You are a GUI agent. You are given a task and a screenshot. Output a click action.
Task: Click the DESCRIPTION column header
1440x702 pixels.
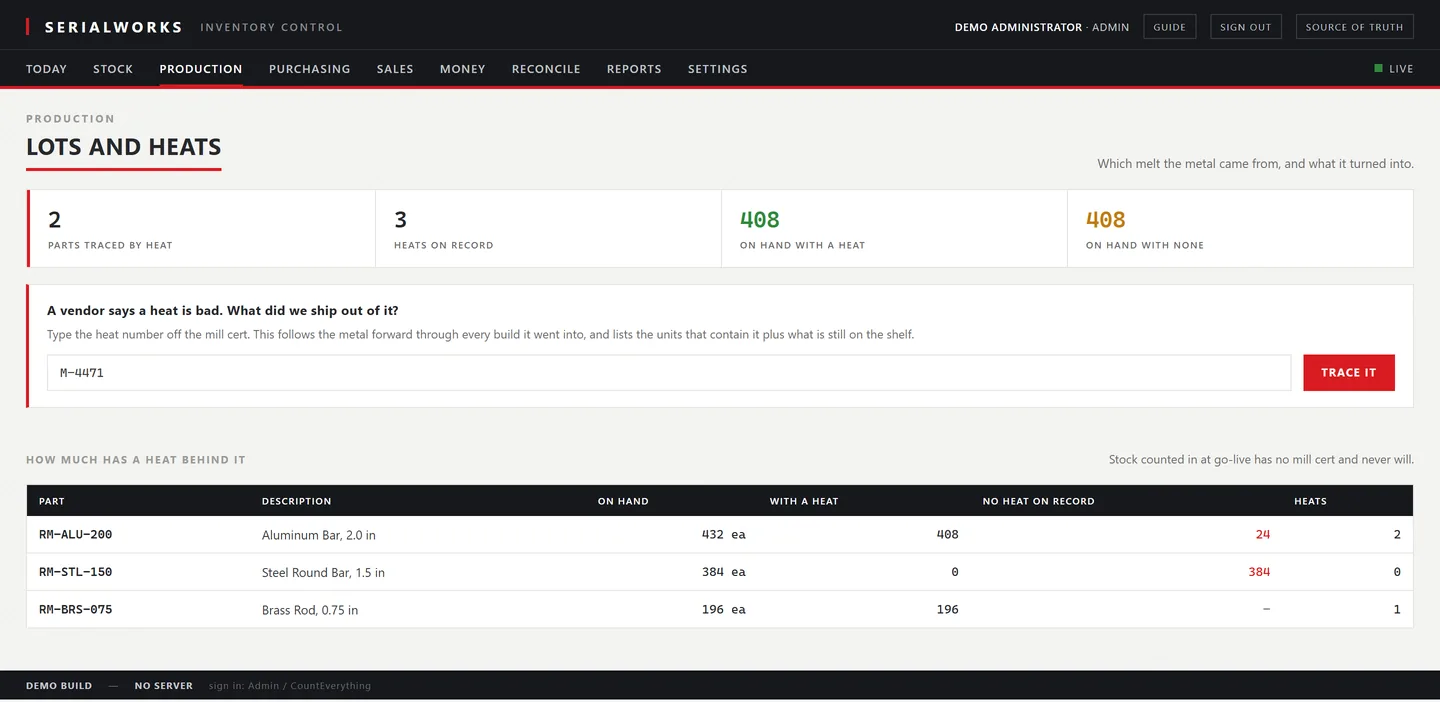click(297, 501)
